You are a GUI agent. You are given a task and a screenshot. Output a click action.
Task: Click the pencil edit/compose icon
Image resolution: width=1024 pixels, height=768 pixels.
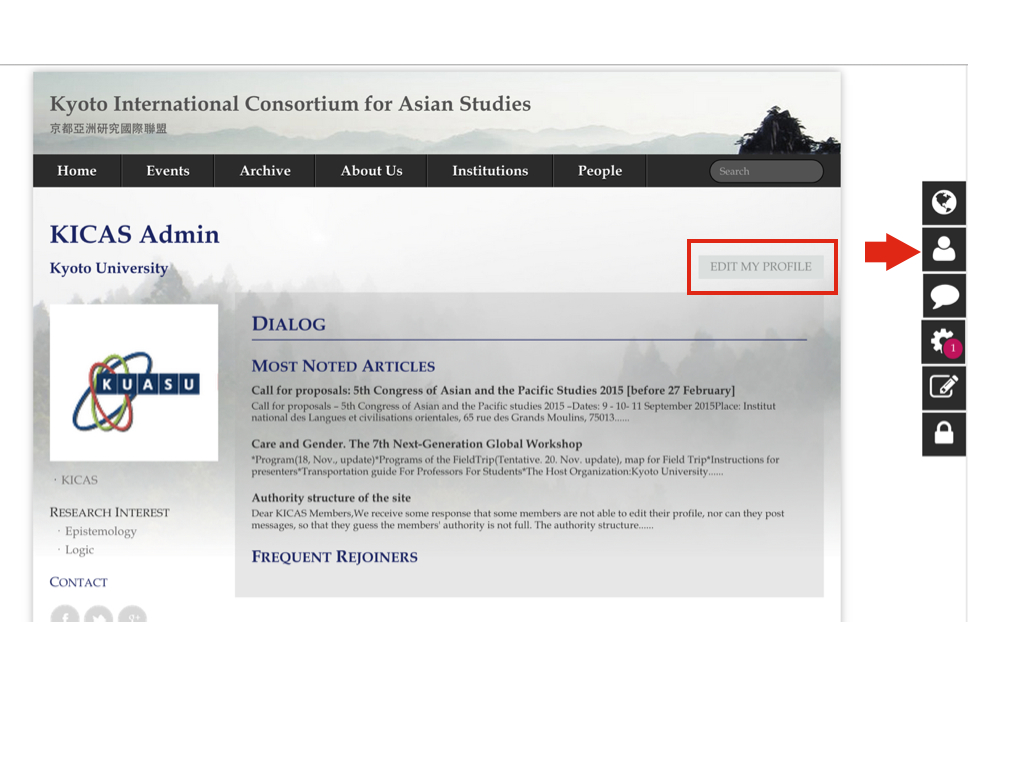pos(944,388)
